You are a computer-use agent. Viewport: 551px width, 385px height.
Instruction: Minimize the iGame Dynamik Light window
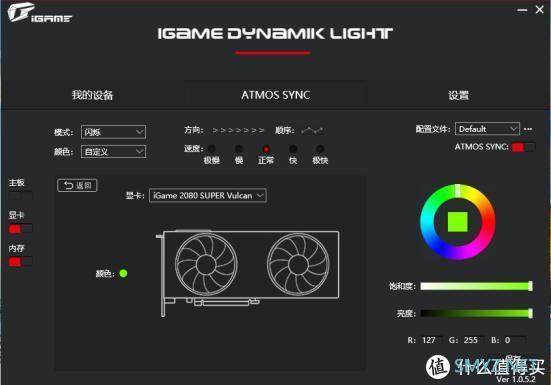point(522,10)
